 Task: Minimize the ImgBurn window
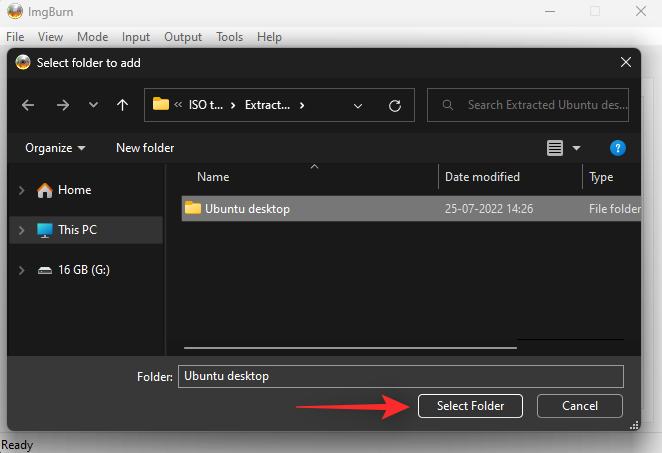coord(550,11)
